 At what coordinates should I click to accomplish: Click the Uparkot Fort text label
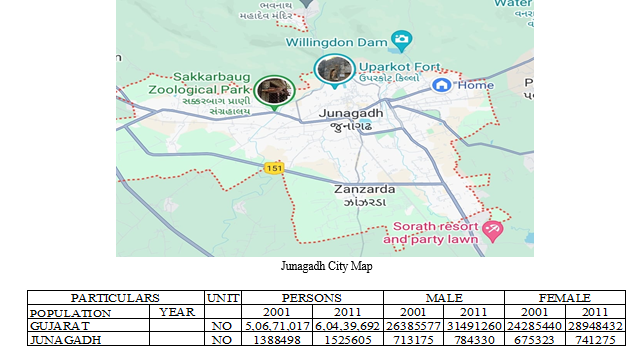(399, 67)
